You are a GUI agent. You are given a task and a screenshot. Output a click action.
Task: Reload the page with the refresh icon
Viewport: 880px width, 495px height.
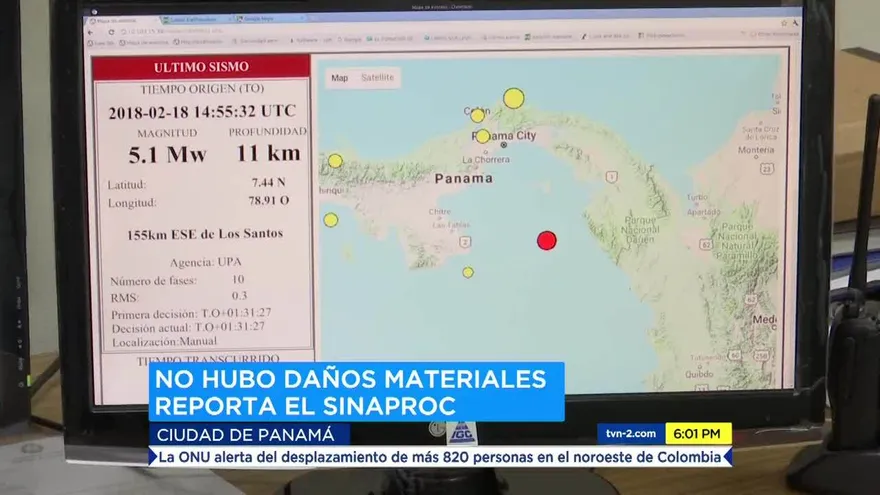click(x=111, y=33)
